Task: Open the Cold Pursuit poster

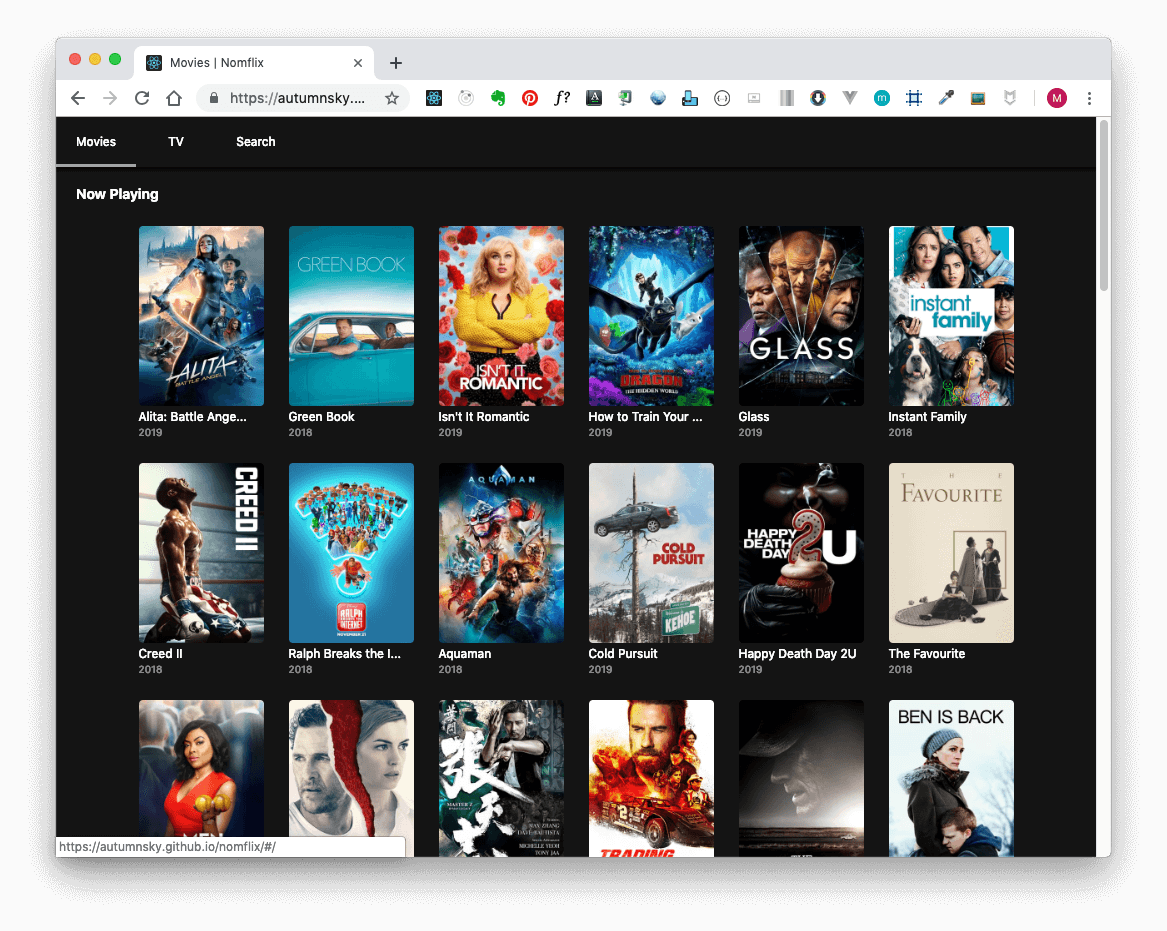Action: coord(651,553)
